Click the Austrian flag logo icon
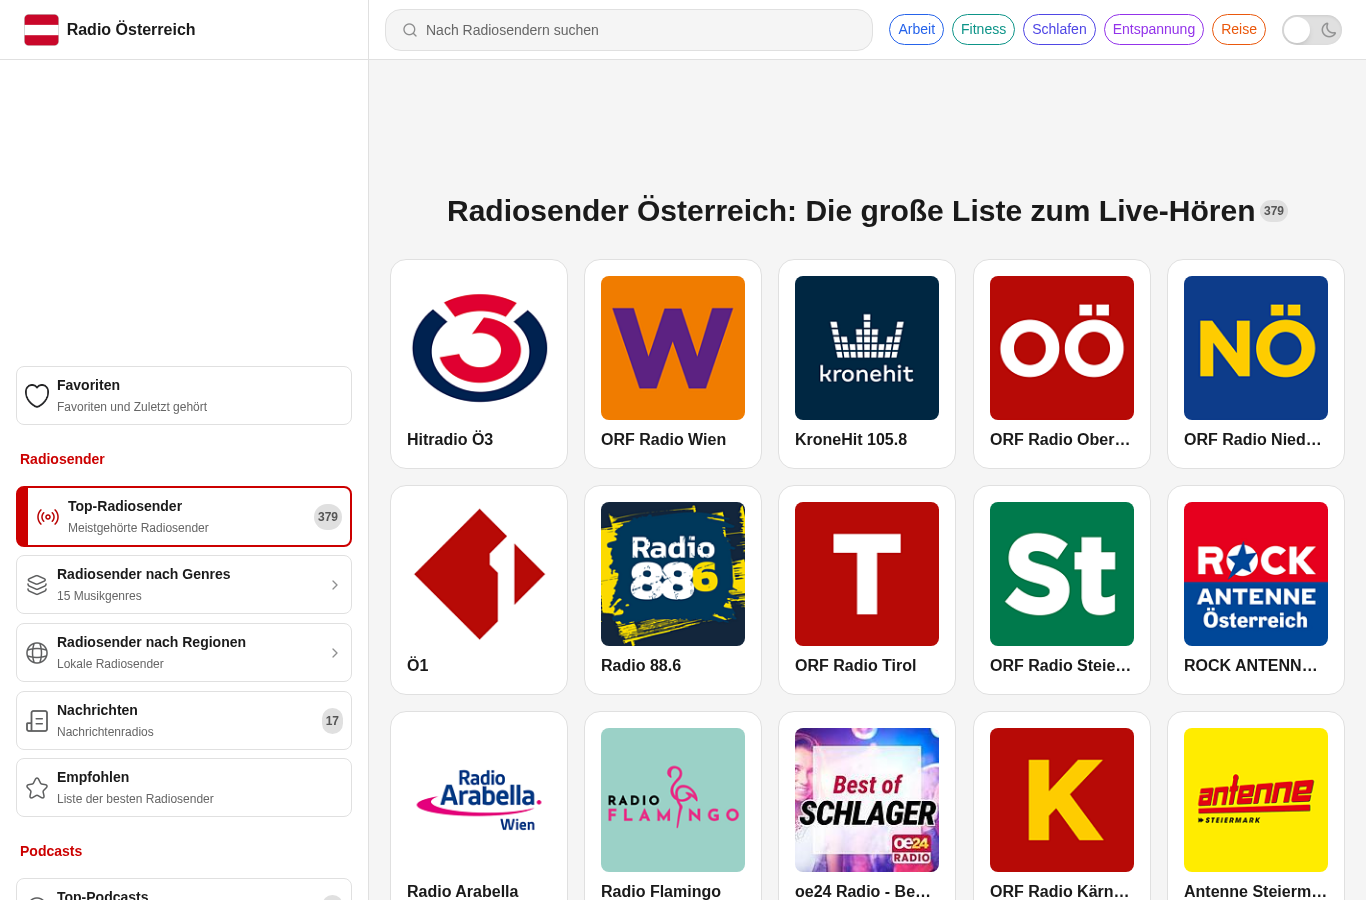The height and width of the screenshot is (900, 1366). pos(42,30)
